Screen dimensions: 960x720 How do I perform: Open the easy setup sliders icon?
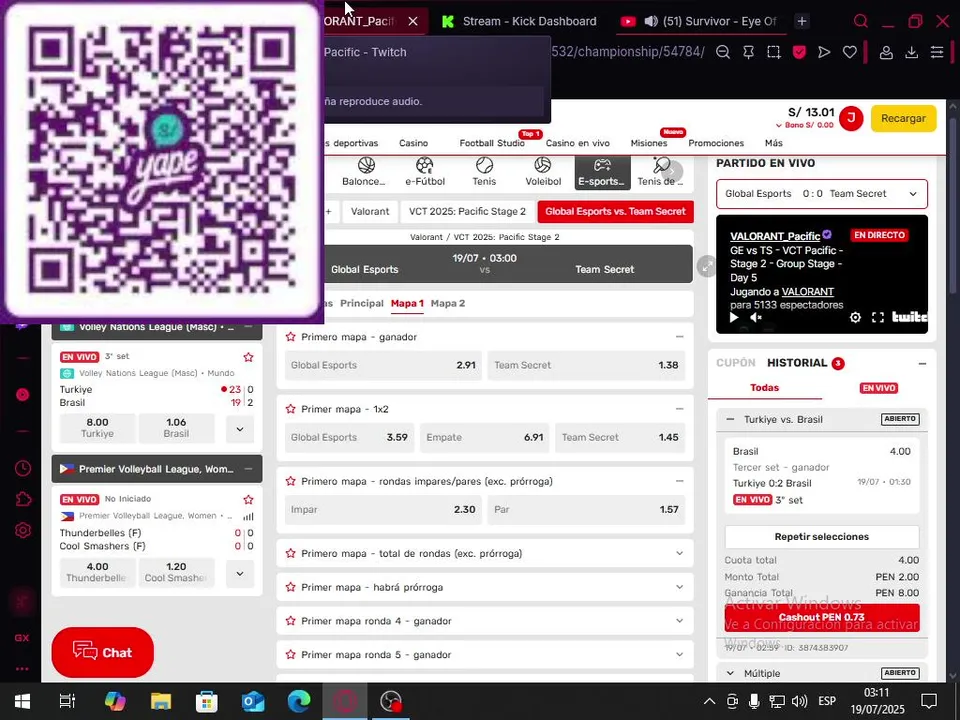(x=937, y=53)
